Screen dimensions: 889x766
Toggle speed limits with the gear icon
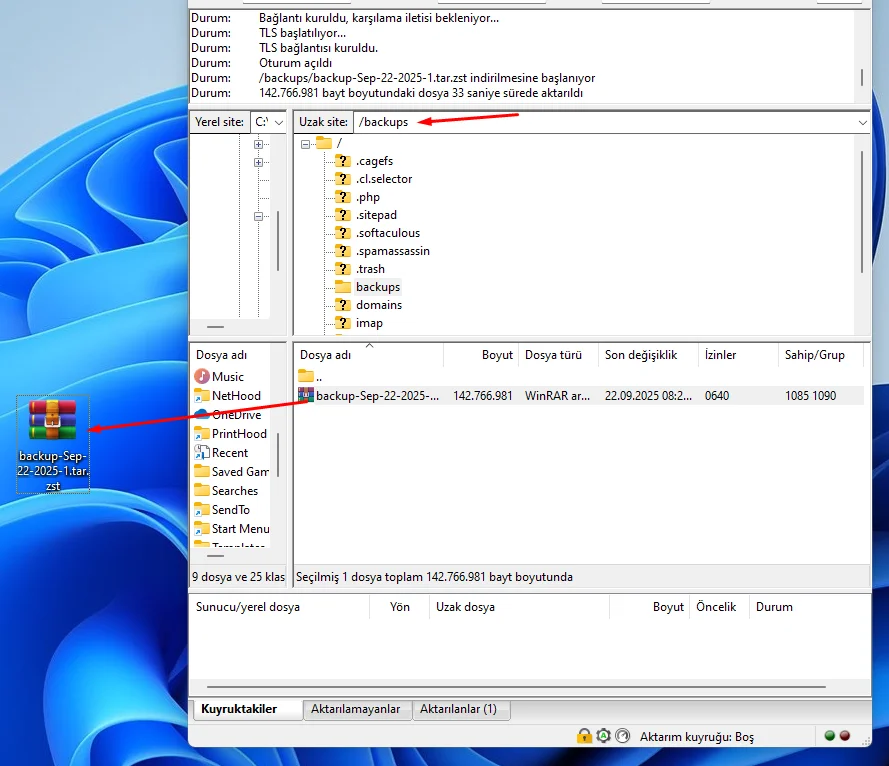[603, 736]
